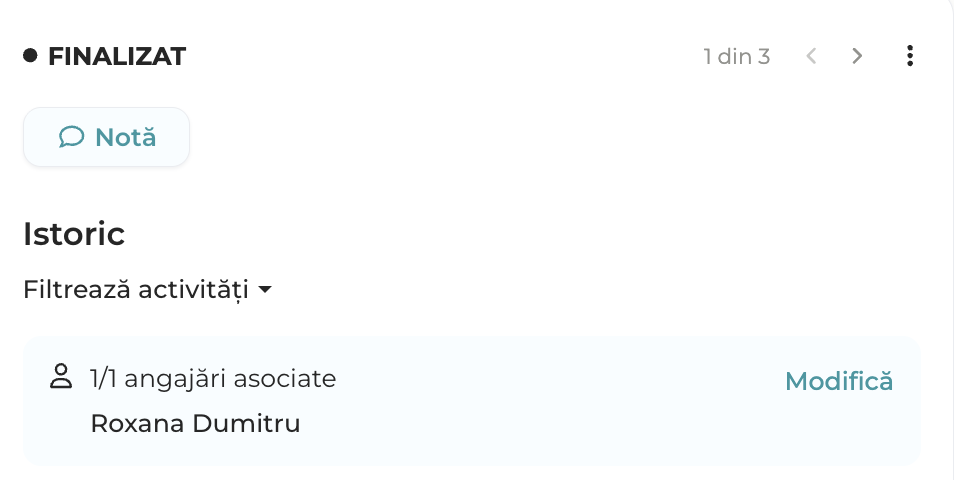The image size is (954, 480).
Task: Go back with the left chevron arrow
Action: [x=811, y=56]
